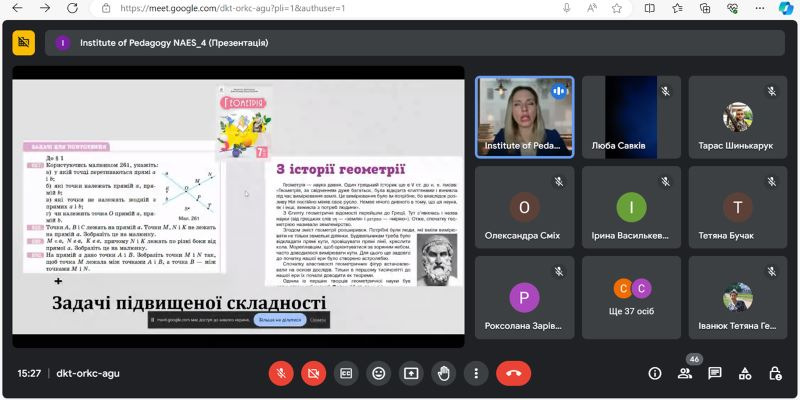Open Read aloud icon in address bar
The width and height of the screenshot is (800, 400).
(592, 8)
